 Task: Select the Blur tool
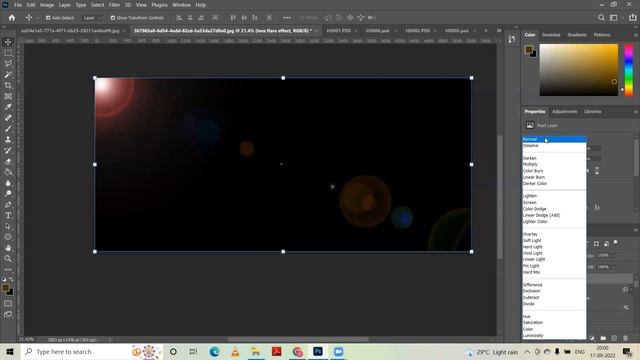coord(8,183)
